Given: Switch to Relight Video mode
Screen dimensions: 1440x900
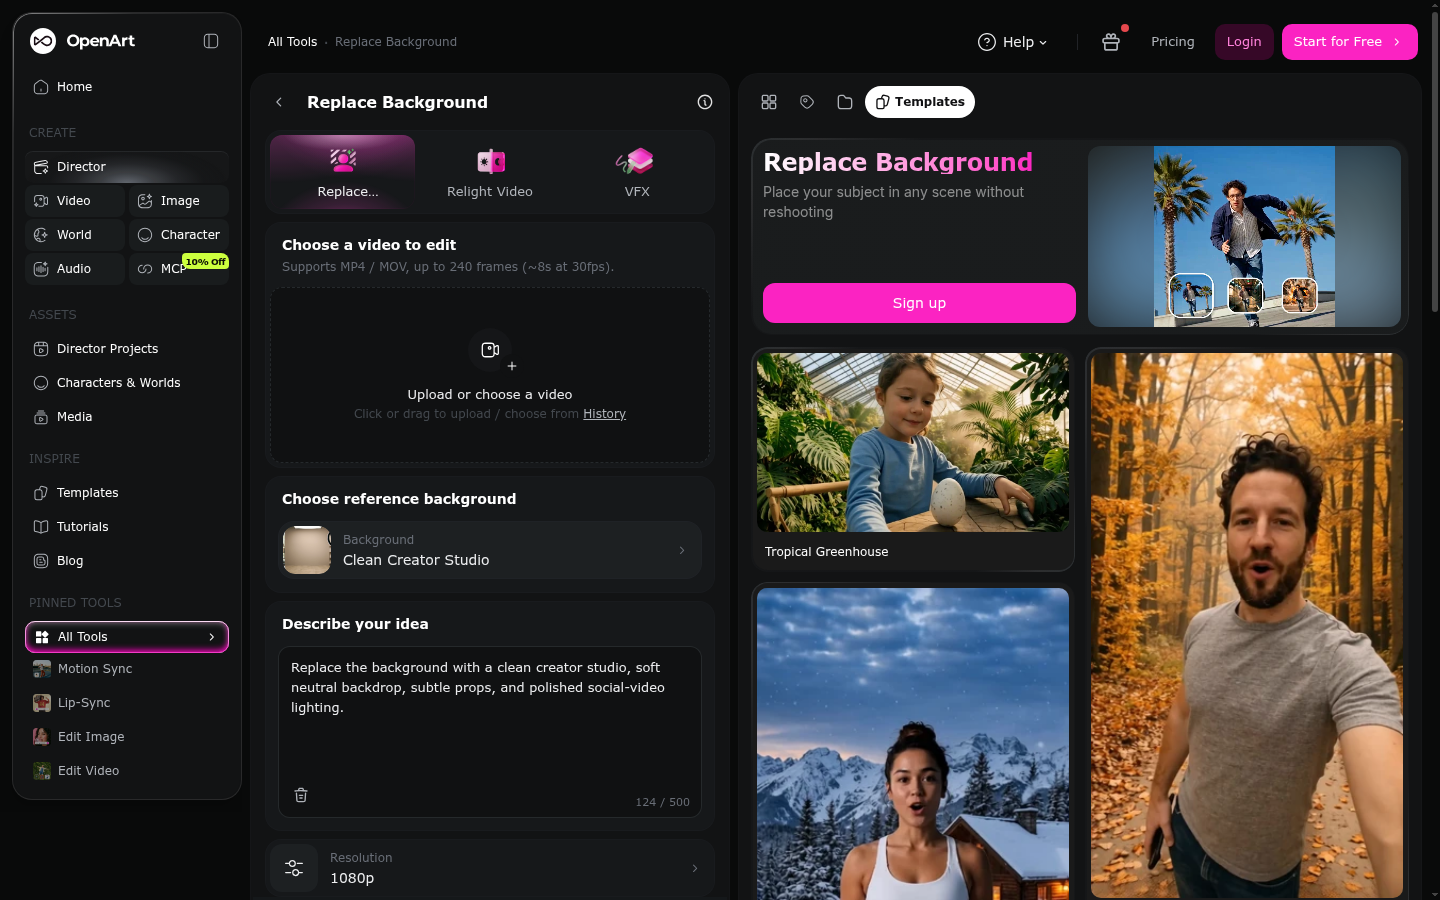Looking at the screenshot, I should point(490,173).
